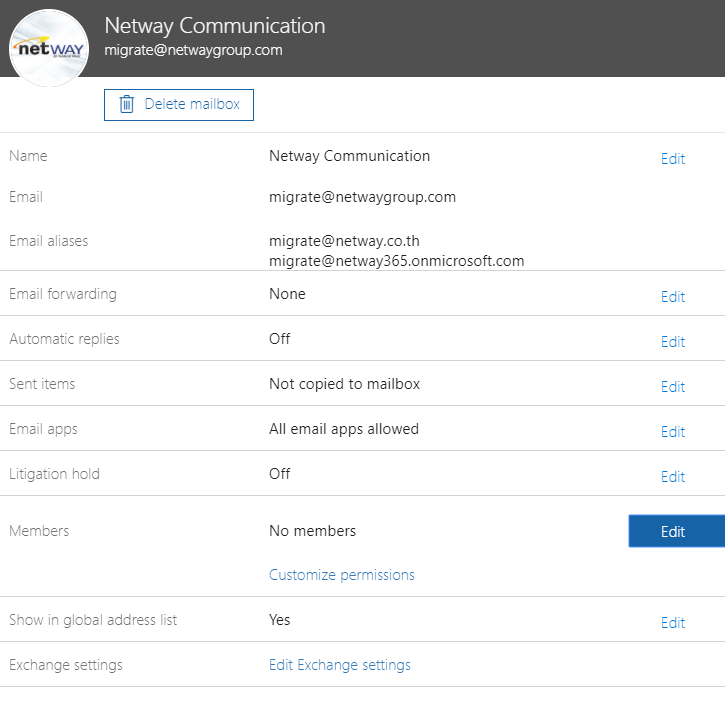Open the Edit Exchange settings link
725x715 pixels.
click(339, 665)
